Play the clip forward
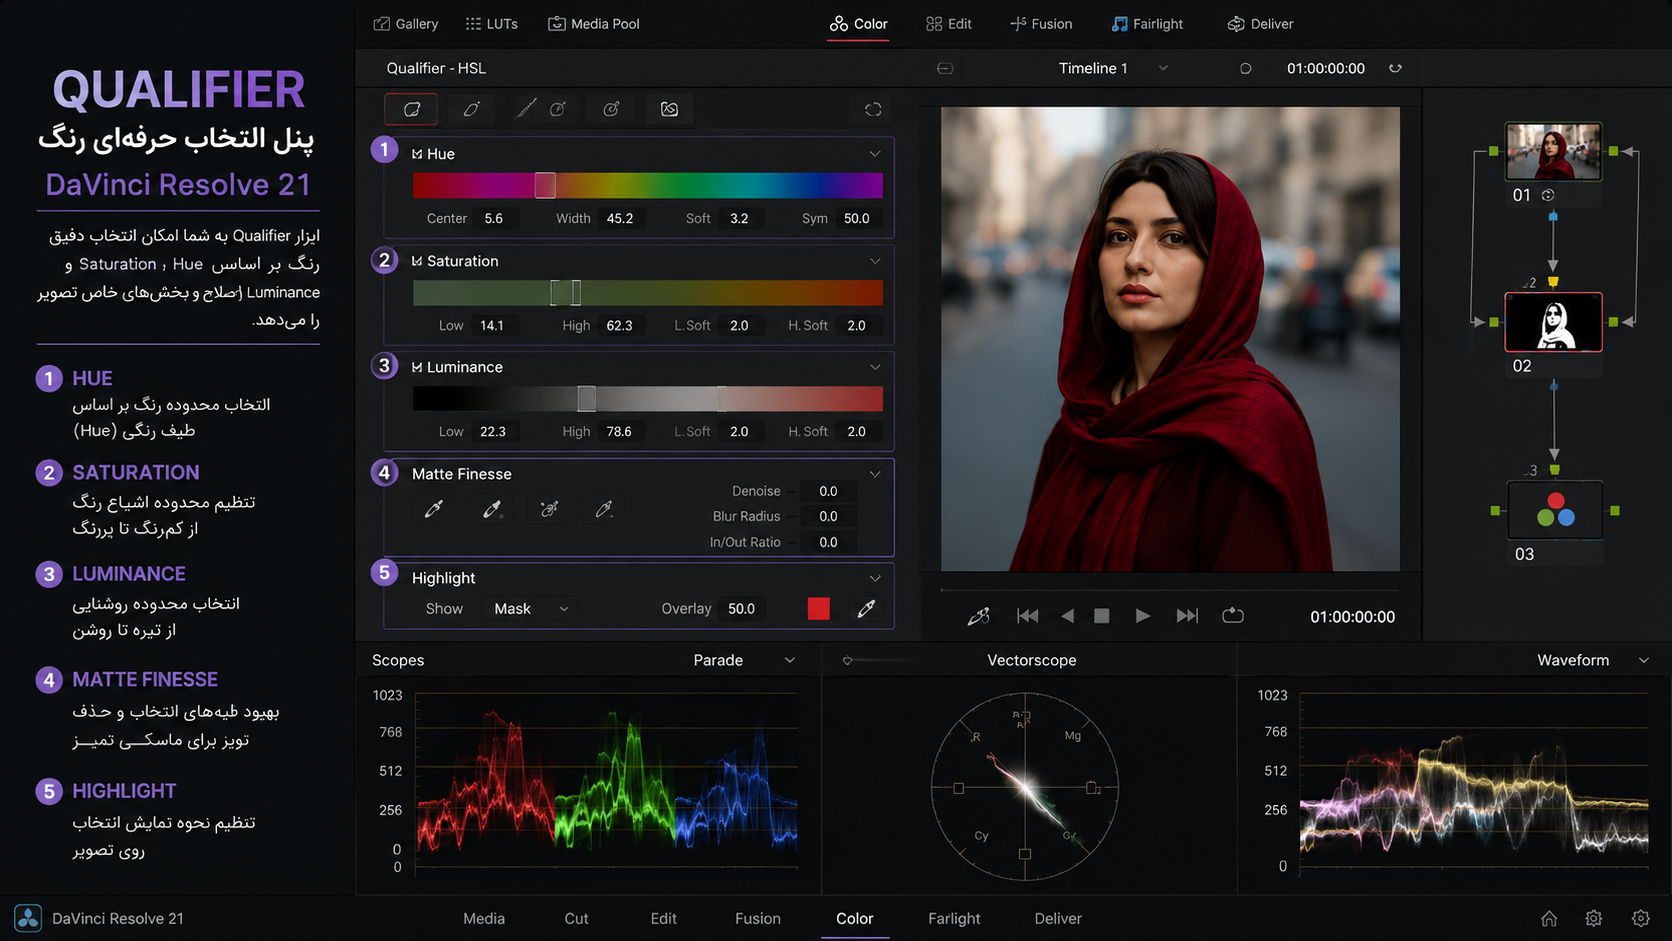 (1142, 616)
